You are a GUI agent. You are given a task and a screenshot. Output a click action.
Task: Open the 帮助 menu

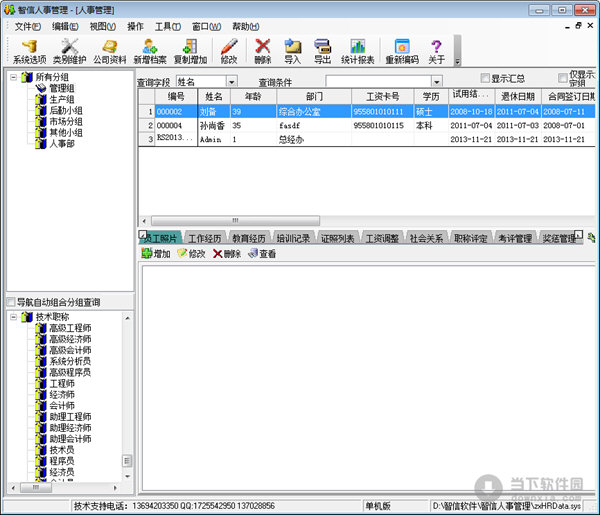coord(246,26)
